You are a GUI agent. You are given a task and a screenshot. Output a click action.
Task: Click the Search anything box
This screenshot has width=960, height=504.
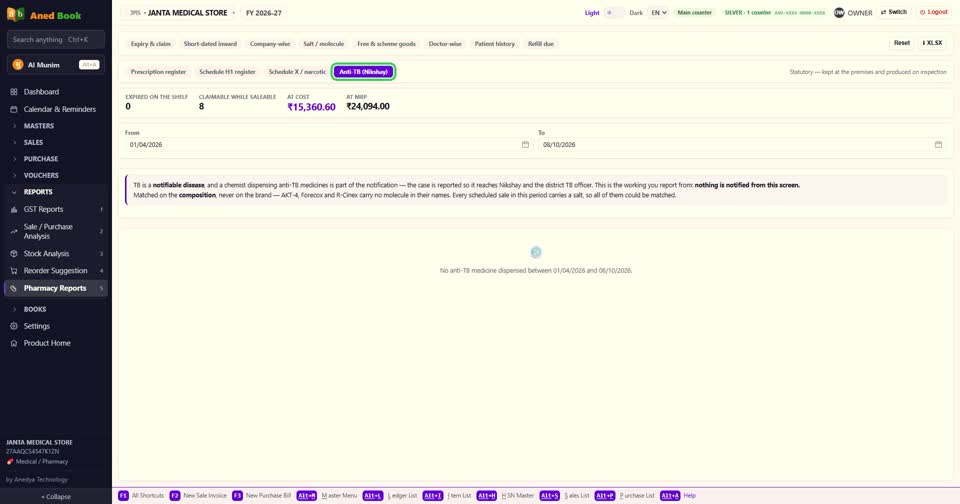click(x=56, y=39)
